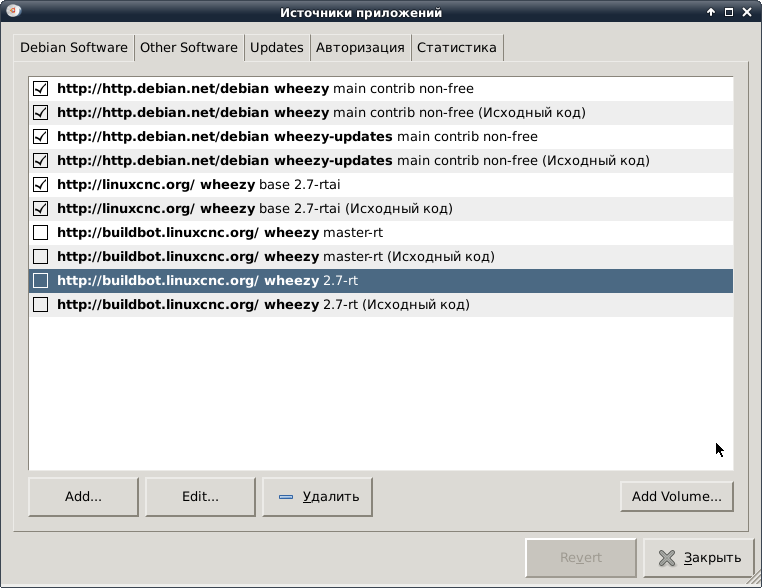Select row http.debian.net wheezy main contrib non-free
The image size is (762, 588).
381,88
